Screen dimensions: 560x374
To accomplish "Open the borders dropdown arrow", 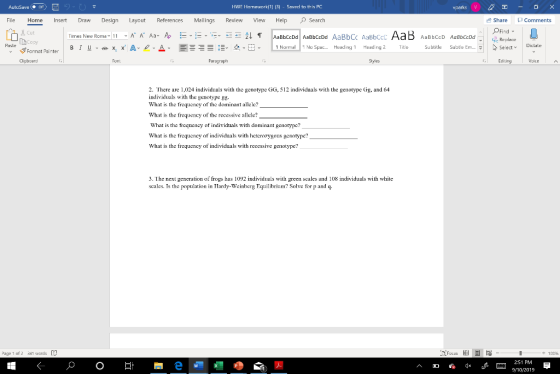I will (x=259, y=48).
